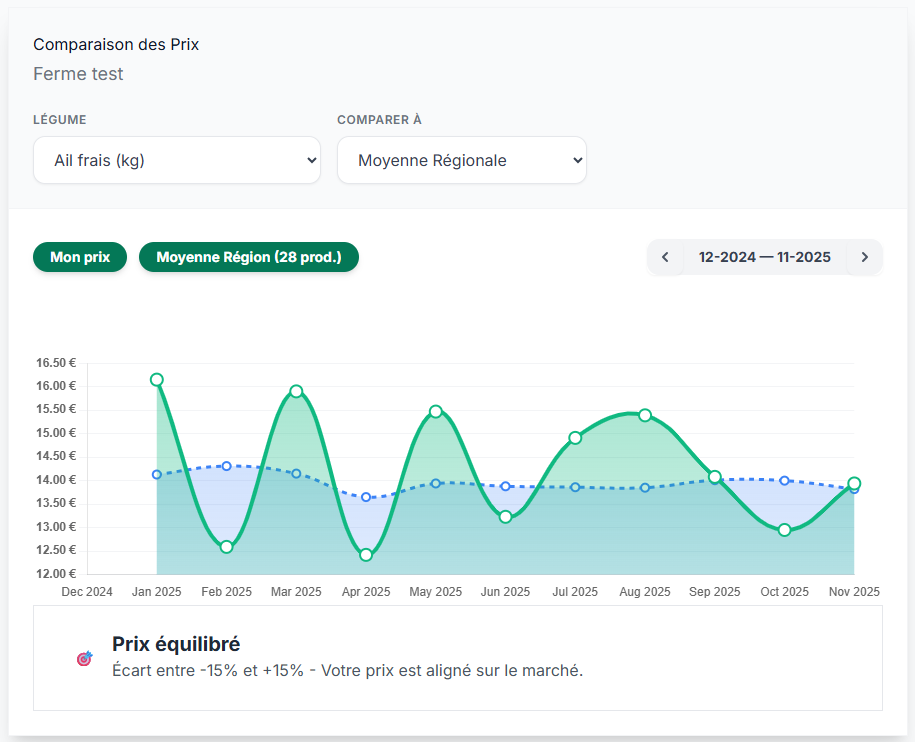Image resolution: width=915 pixels, height=742 pixels.
Task: Go to previous period with left chevron
Action: (665, 257)
